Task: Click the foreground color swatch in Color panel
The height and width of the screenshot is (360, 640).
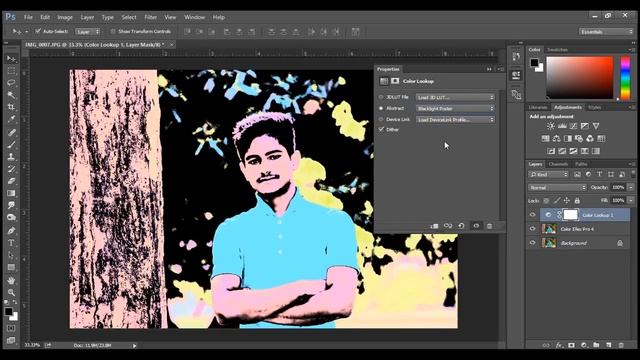Action: pos(534,62)
